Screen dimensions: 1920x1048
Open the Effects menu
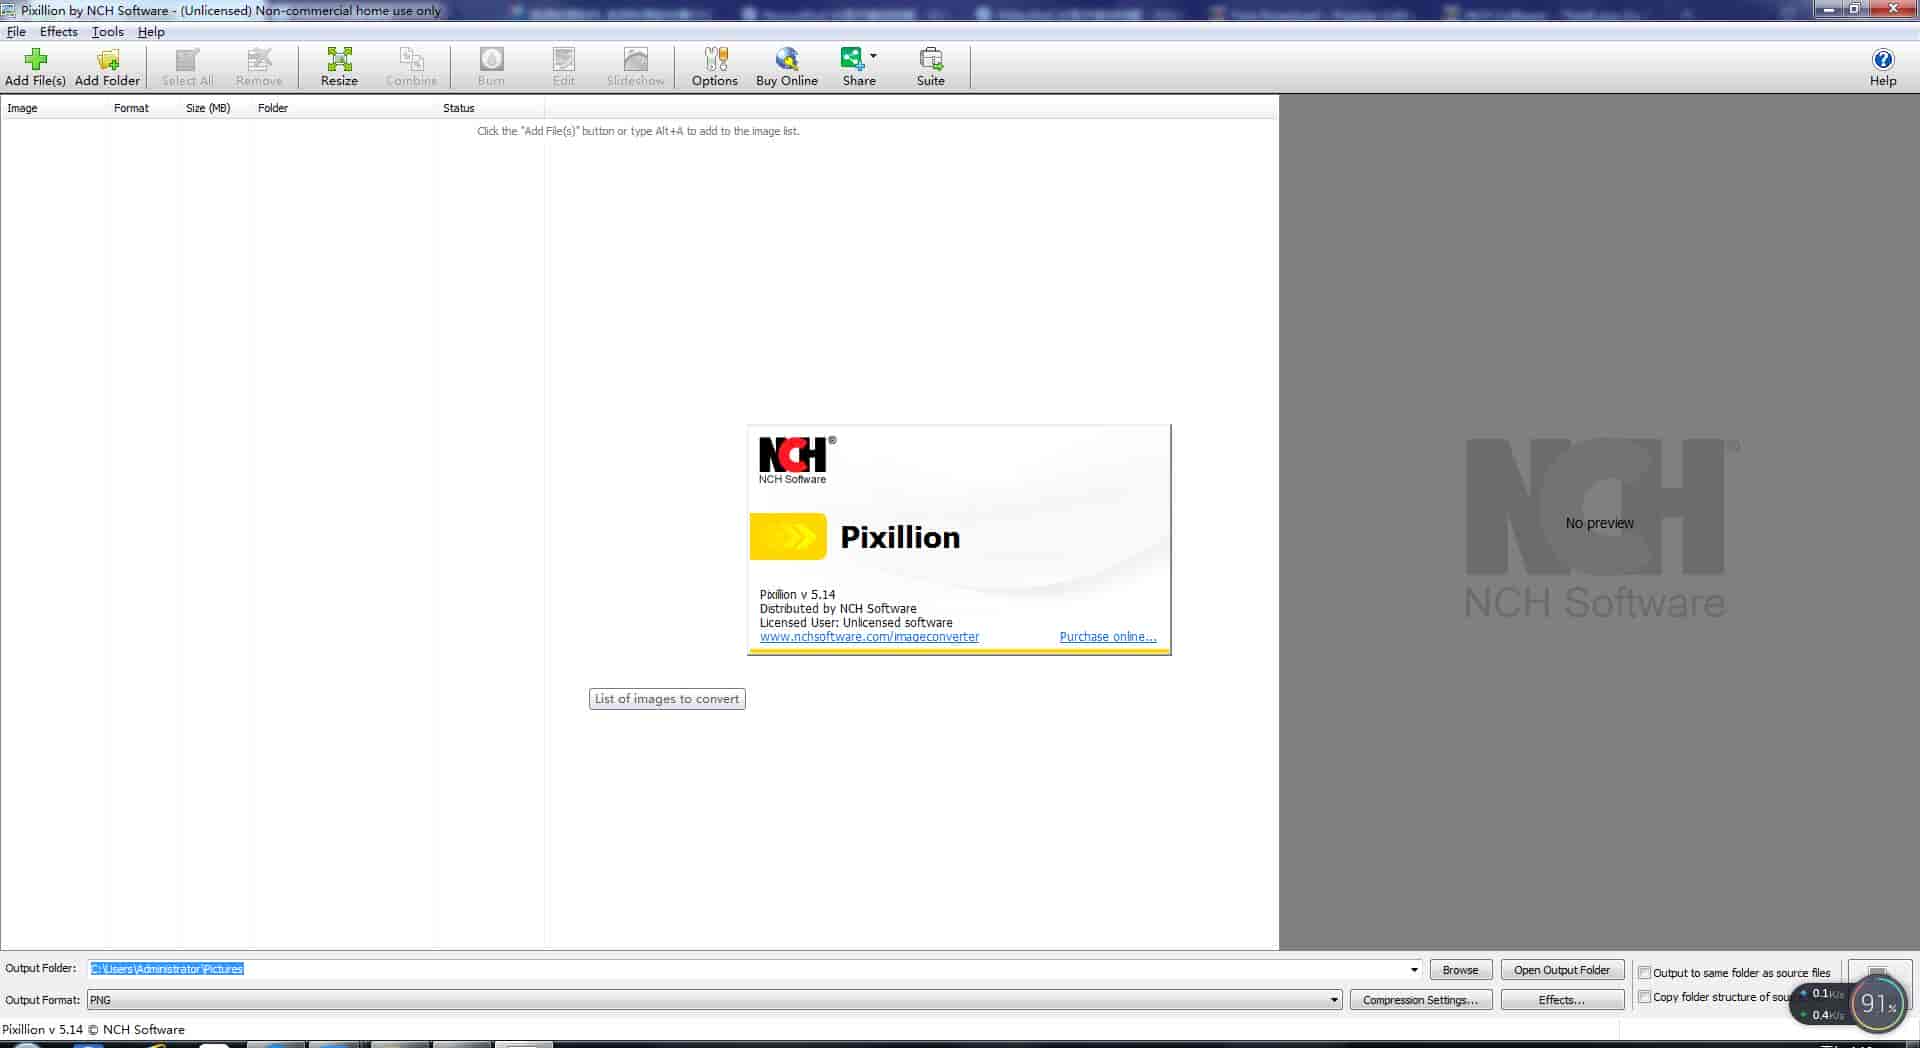tap(58, 31)
